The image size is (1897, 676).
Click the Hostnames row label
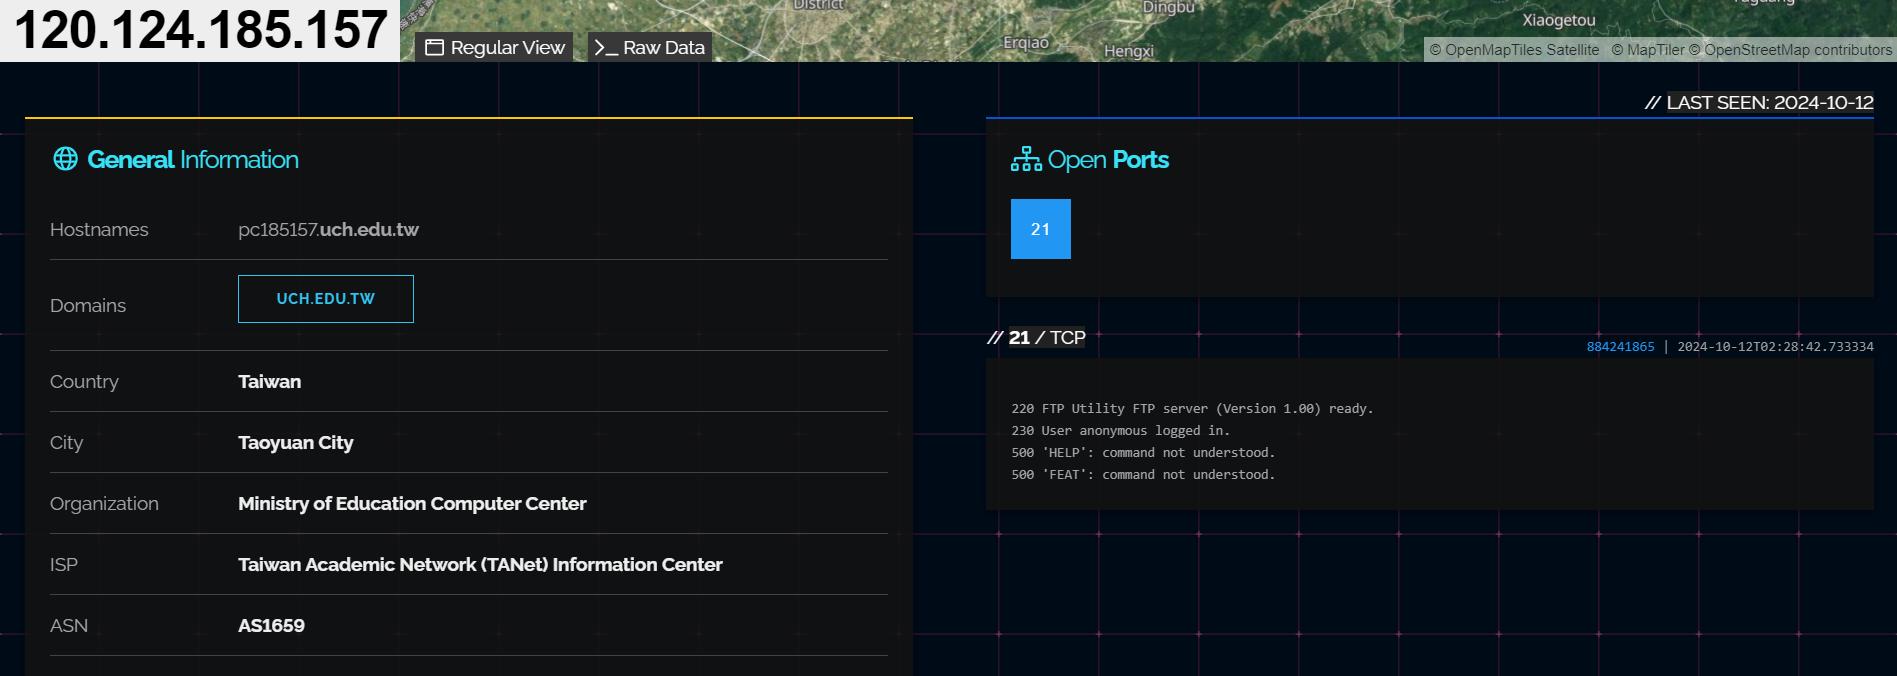[x=99, y=230]
